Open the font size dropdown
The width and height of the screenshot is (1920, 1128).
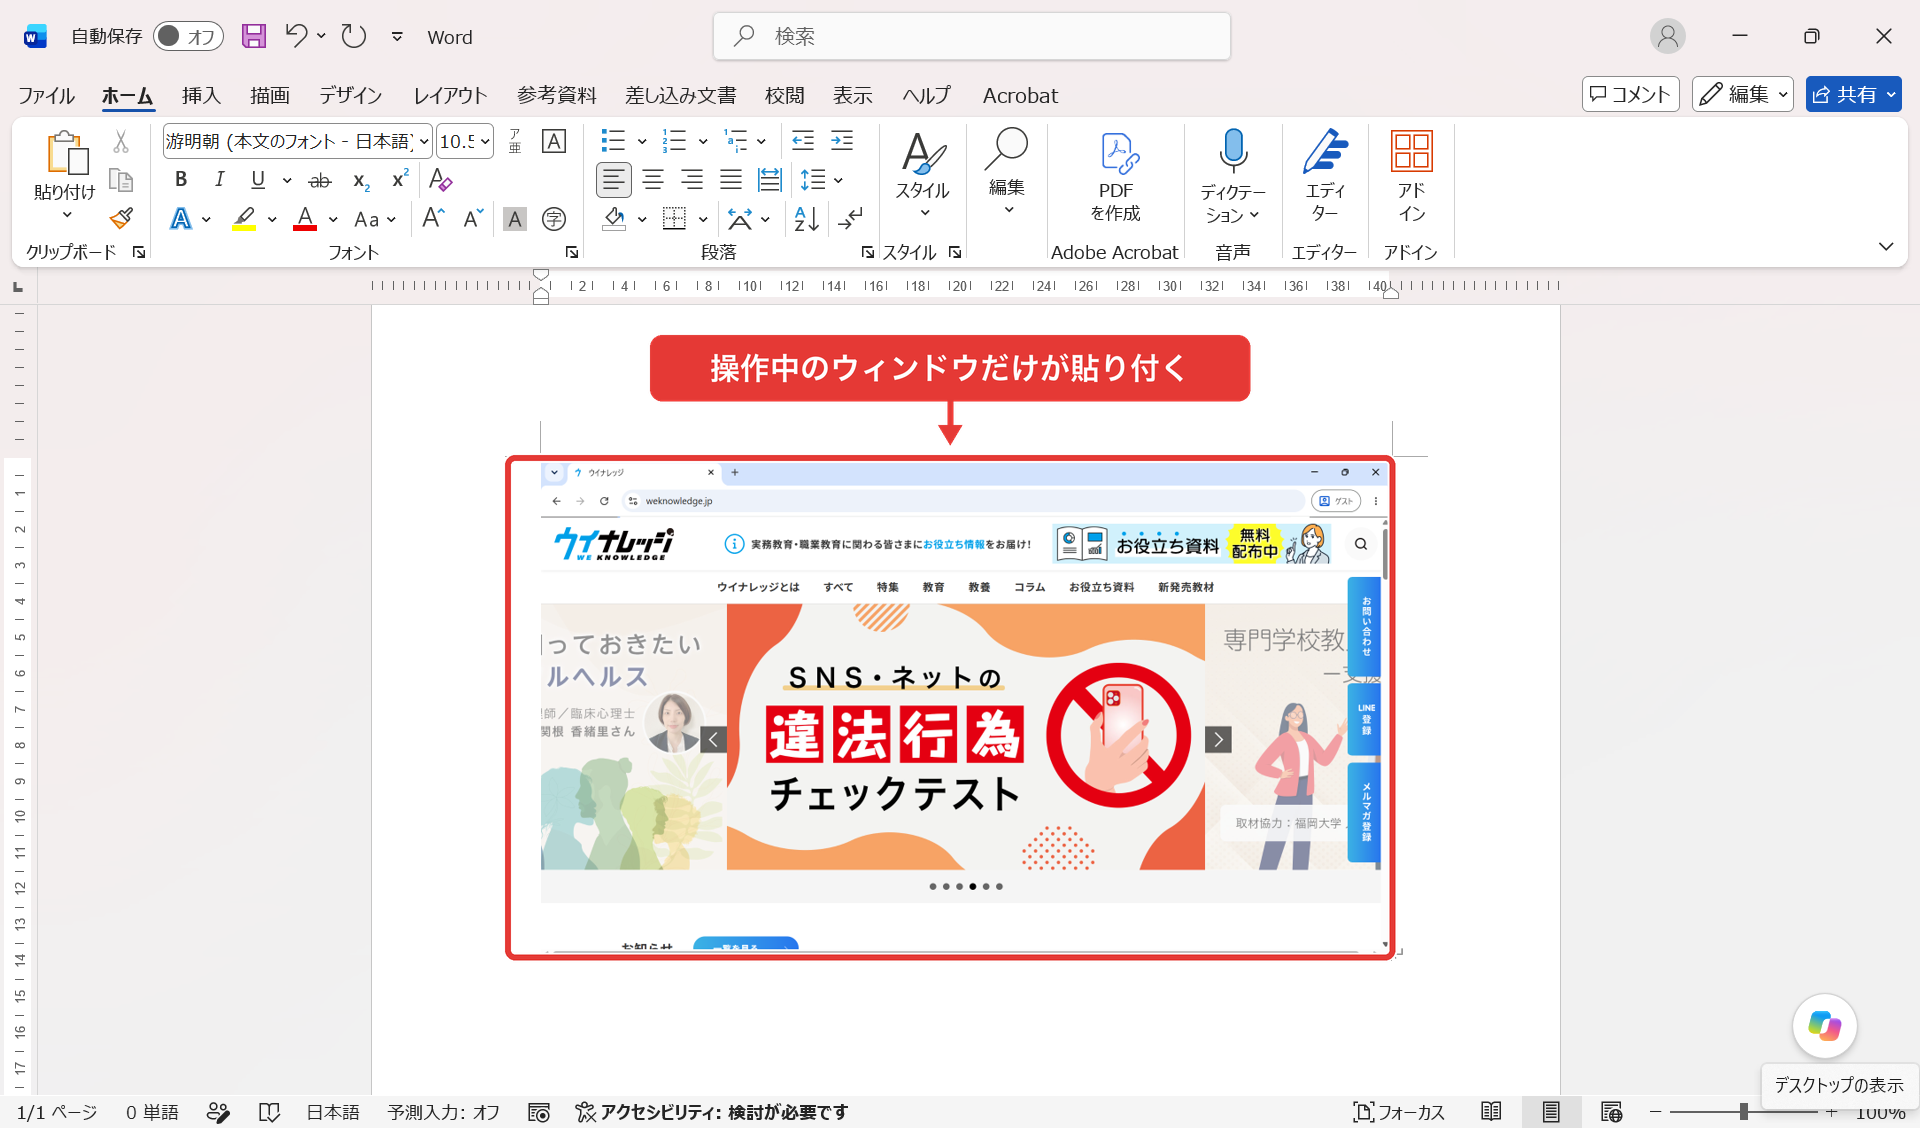pos(485,142)
